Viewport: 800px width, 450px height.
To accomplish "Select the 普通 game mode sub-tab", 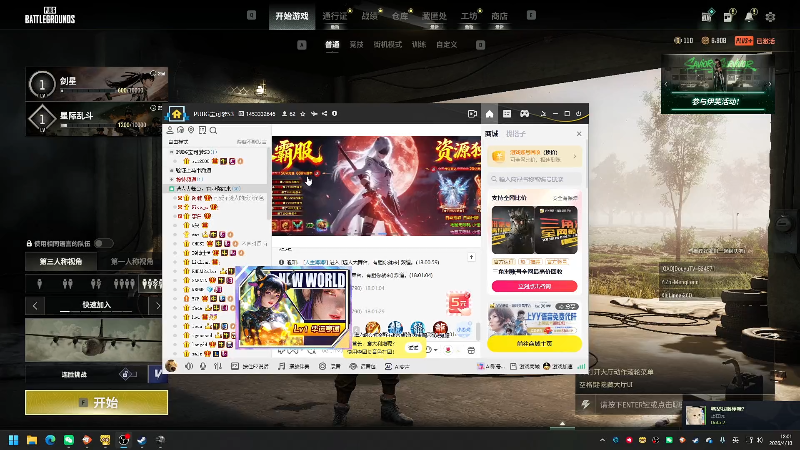I will (x=332, y=45).
